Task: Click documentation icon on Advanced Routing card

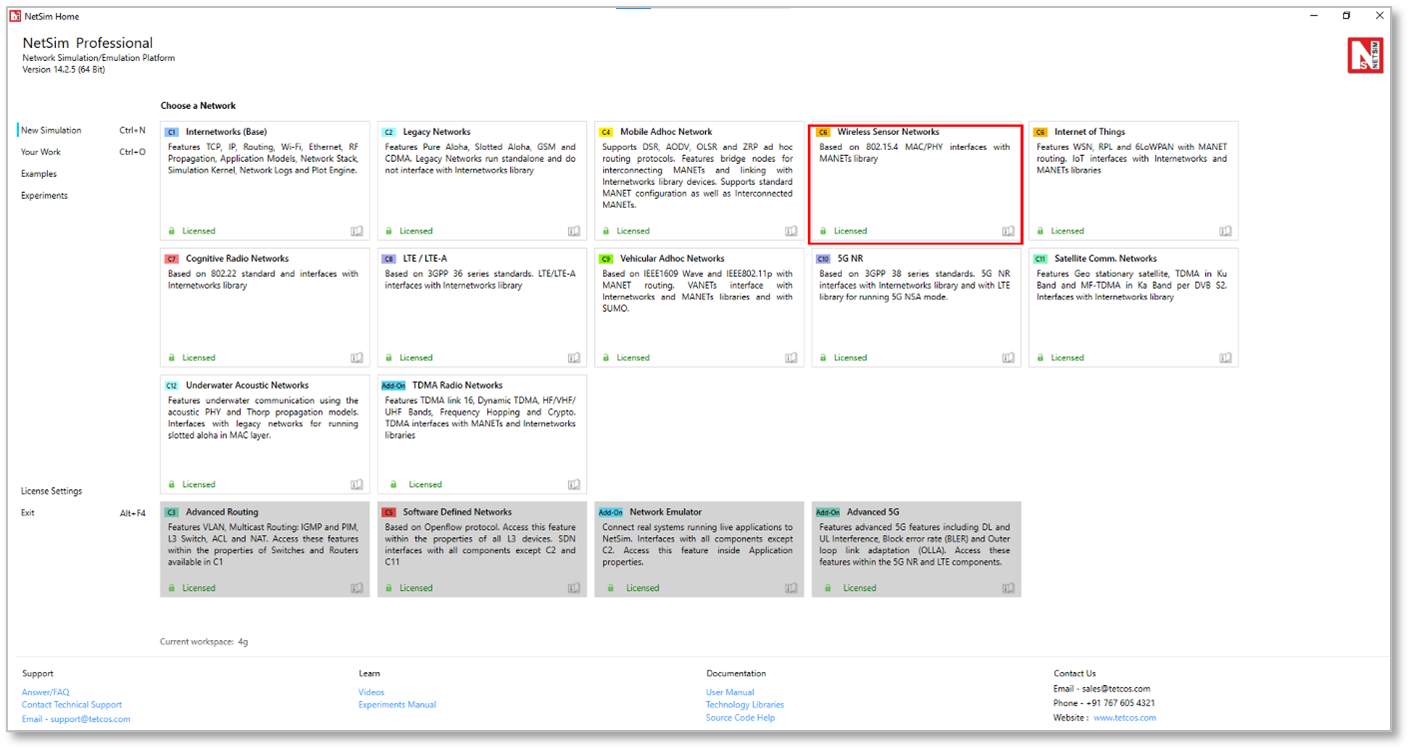Action: coord(357,588)
